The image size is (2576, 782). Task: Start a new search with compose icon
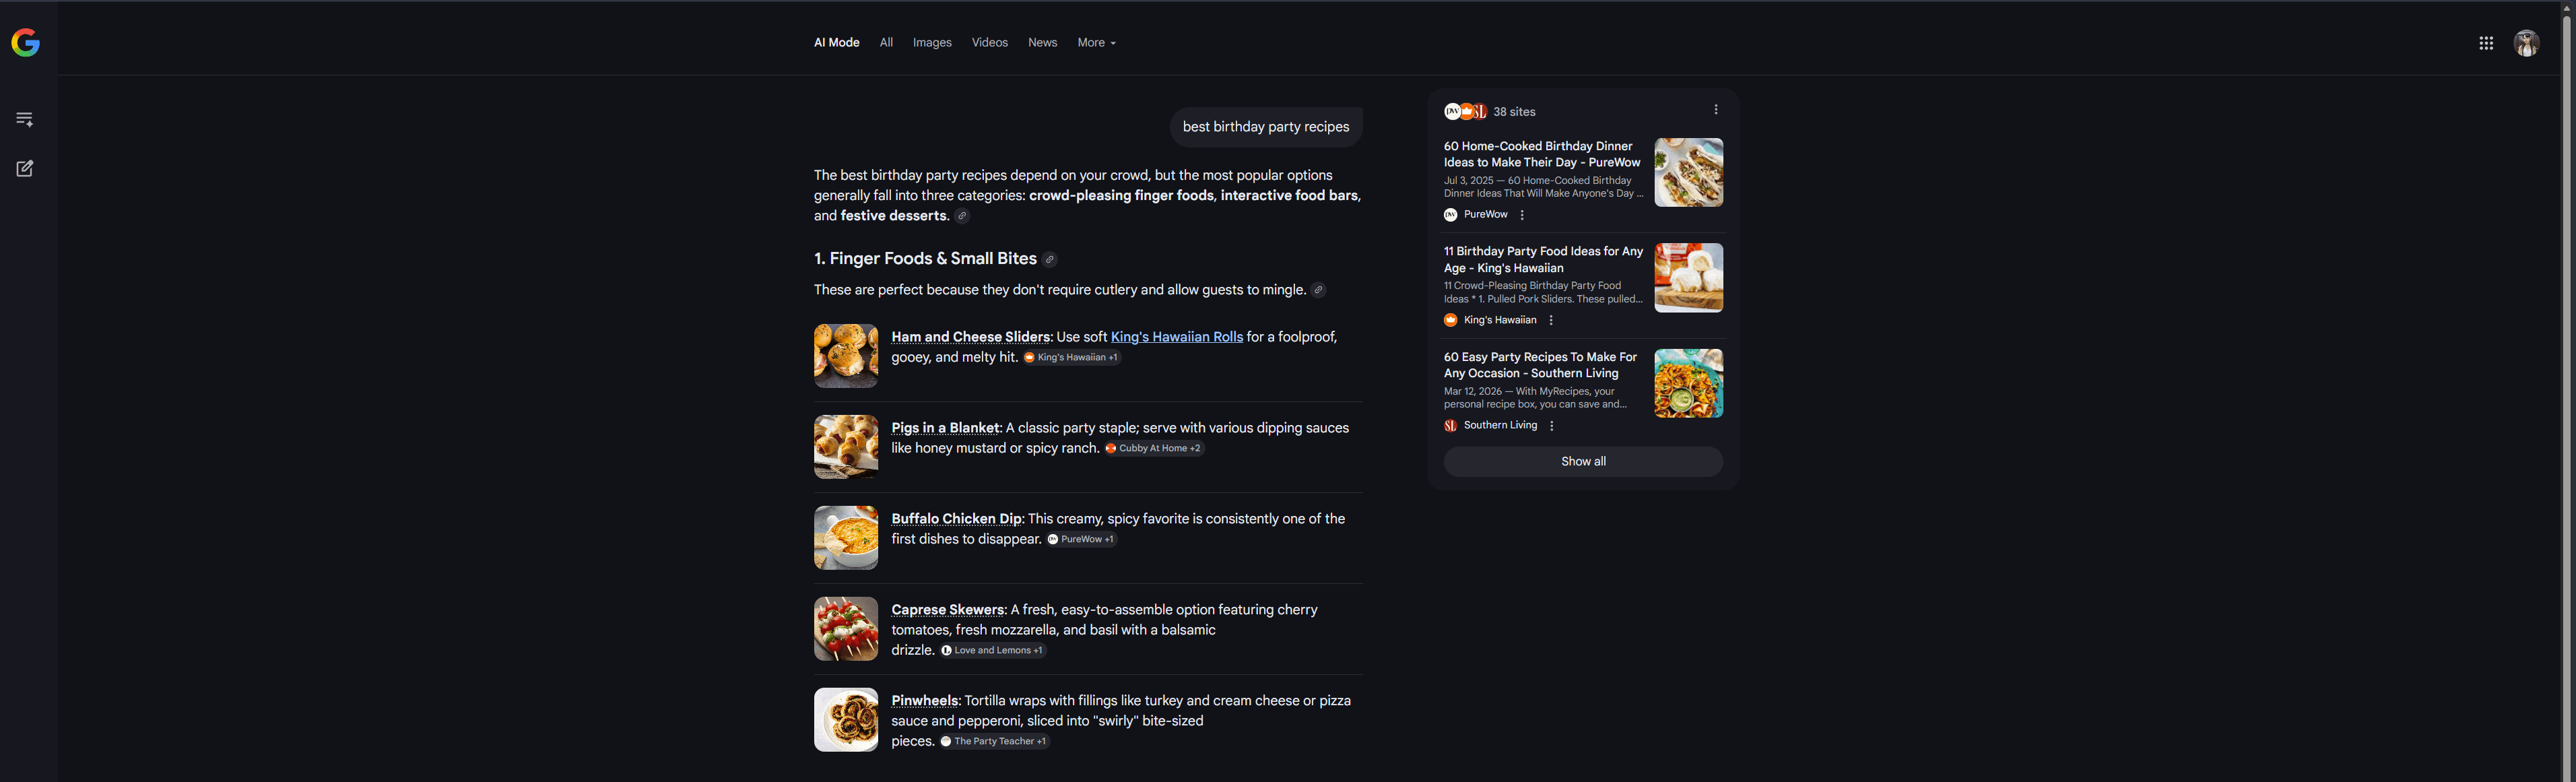(25, 168)
